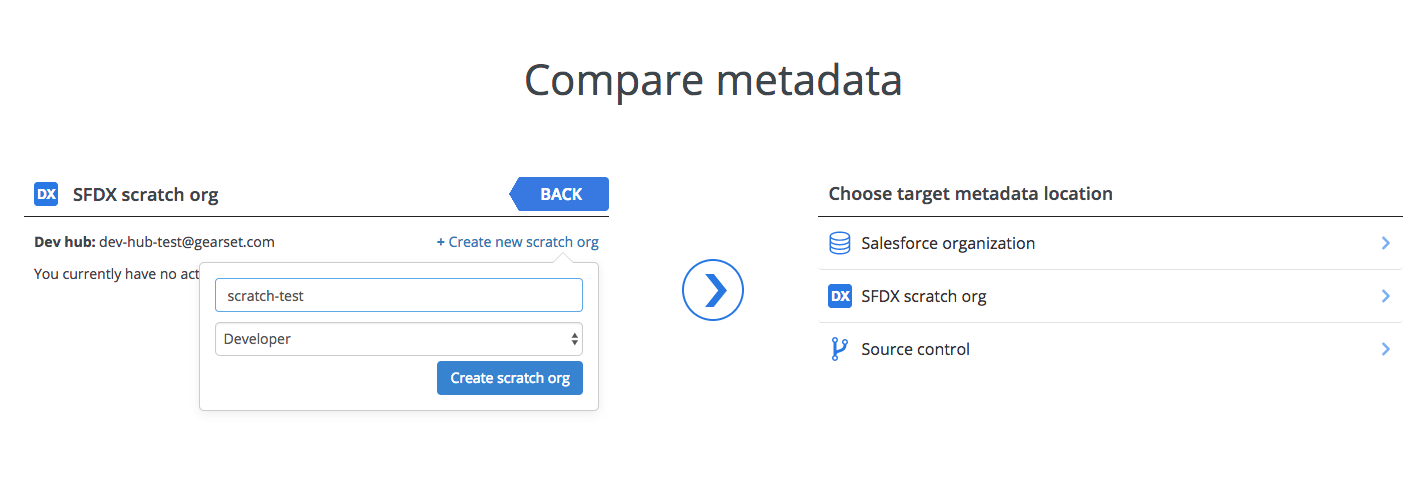This screenshot has width=1422, height=478.
Task: Expand the Salesforce organization chevron
Action: pyautogui.click(x=1385, y=243)
